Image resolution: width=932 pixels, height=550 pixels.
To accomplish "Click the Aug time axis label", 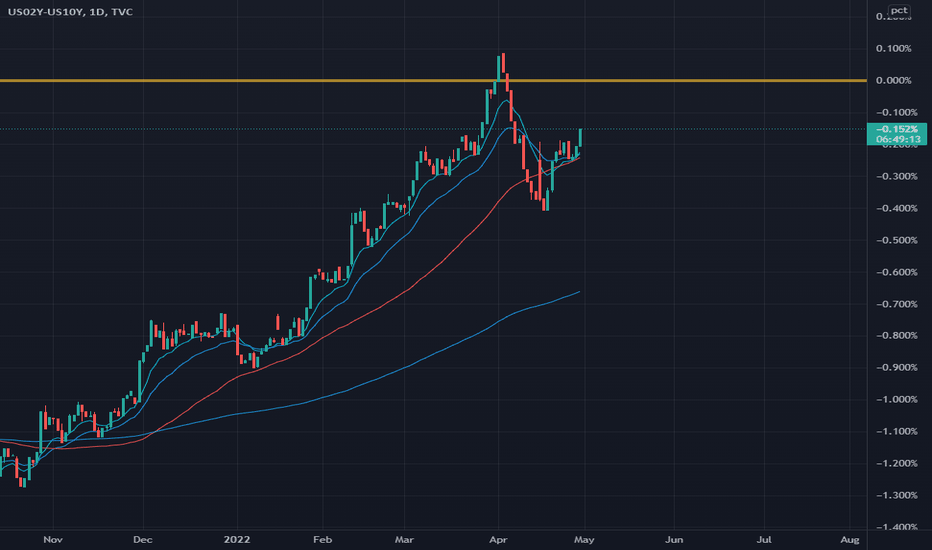I will 850,539.
